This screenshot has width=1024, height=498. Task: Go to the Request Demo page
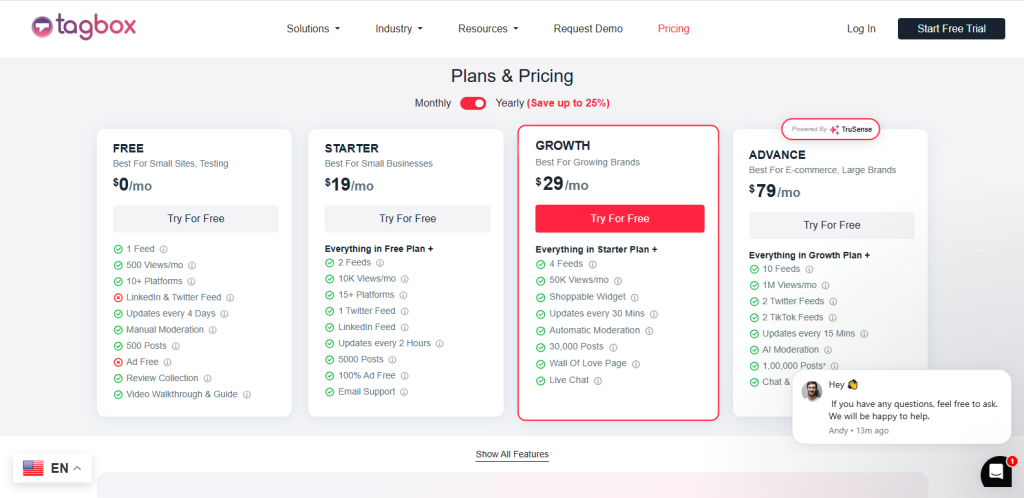[x=588, y=29]
